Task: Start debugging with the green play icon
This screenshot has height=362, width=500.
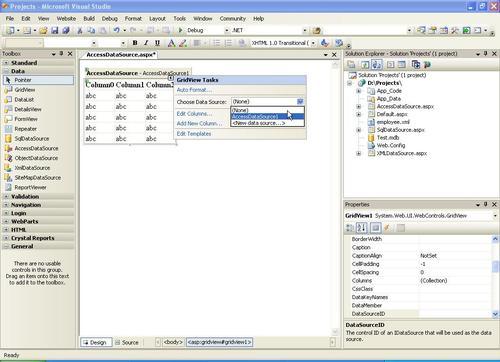Action: [180, 30]
